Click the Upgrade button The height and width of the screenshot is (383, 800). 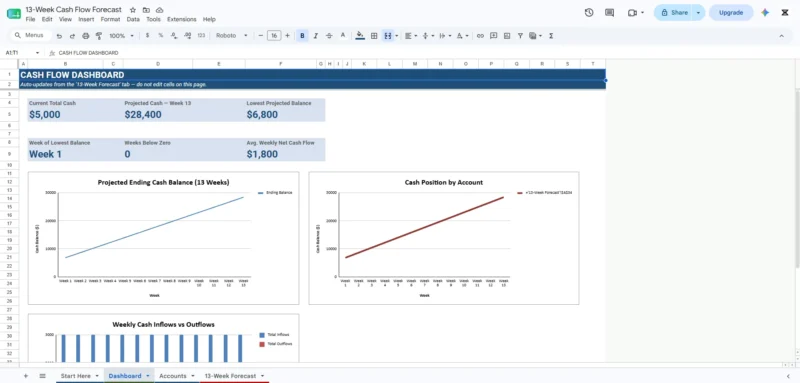tap(731, 13)
